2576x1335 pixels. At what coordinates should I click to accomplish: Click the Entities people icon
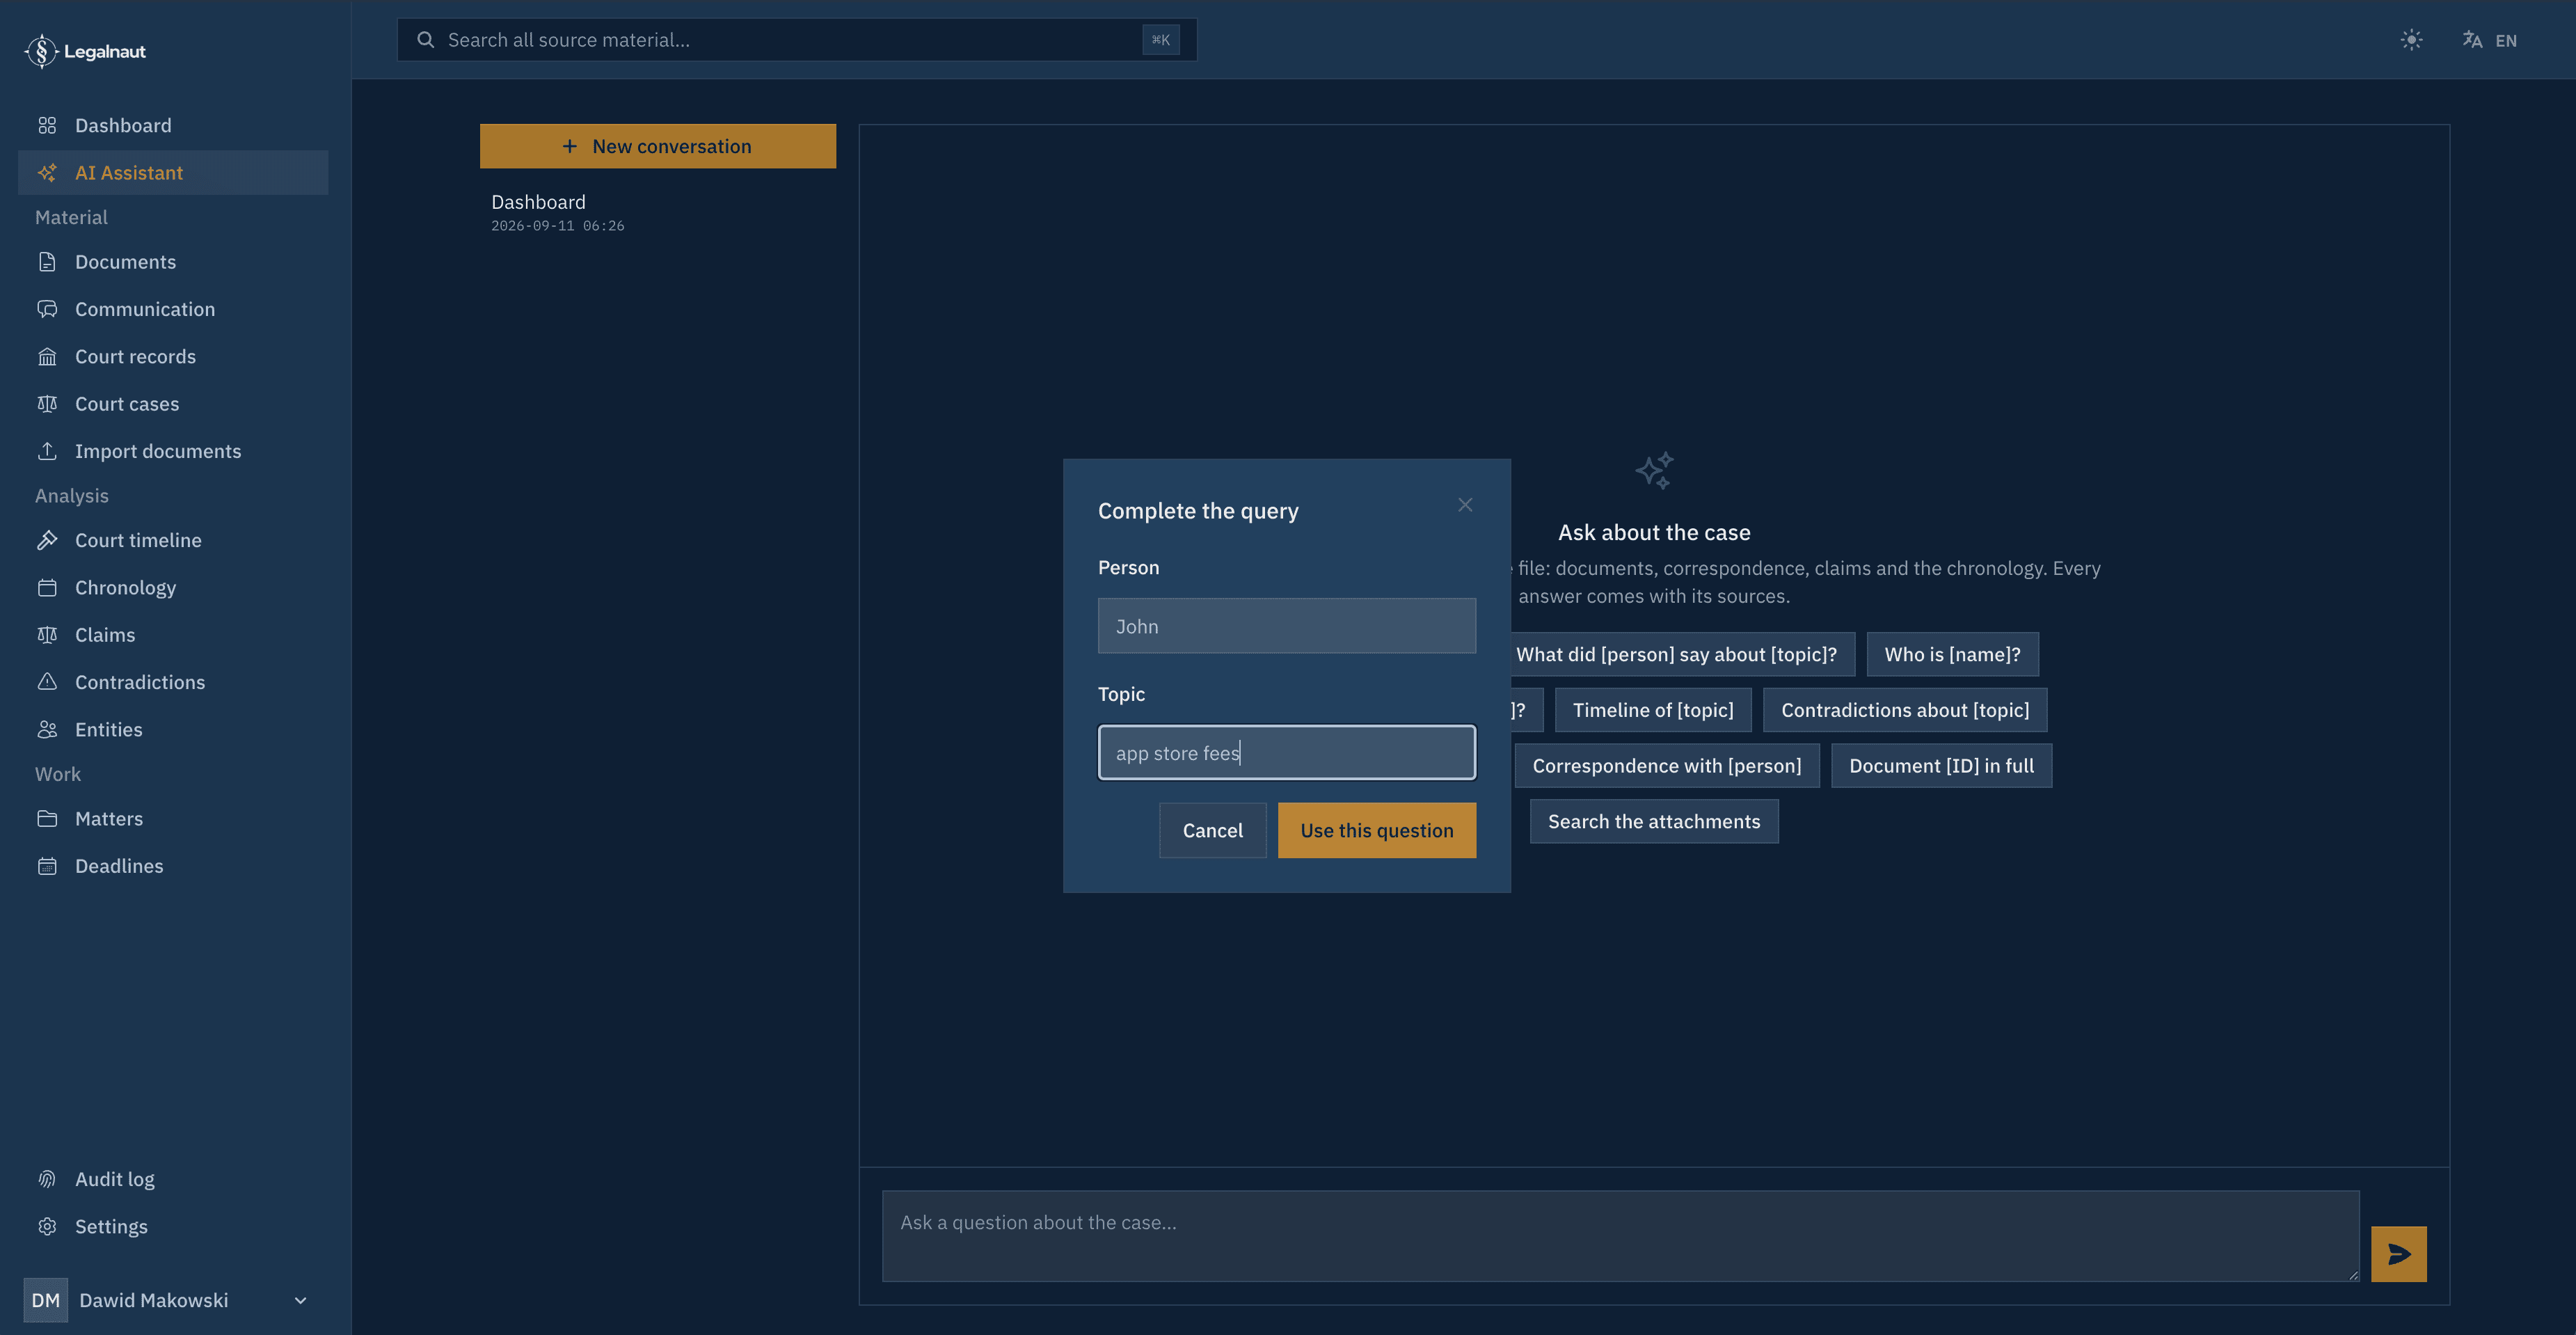coord(47,729)
